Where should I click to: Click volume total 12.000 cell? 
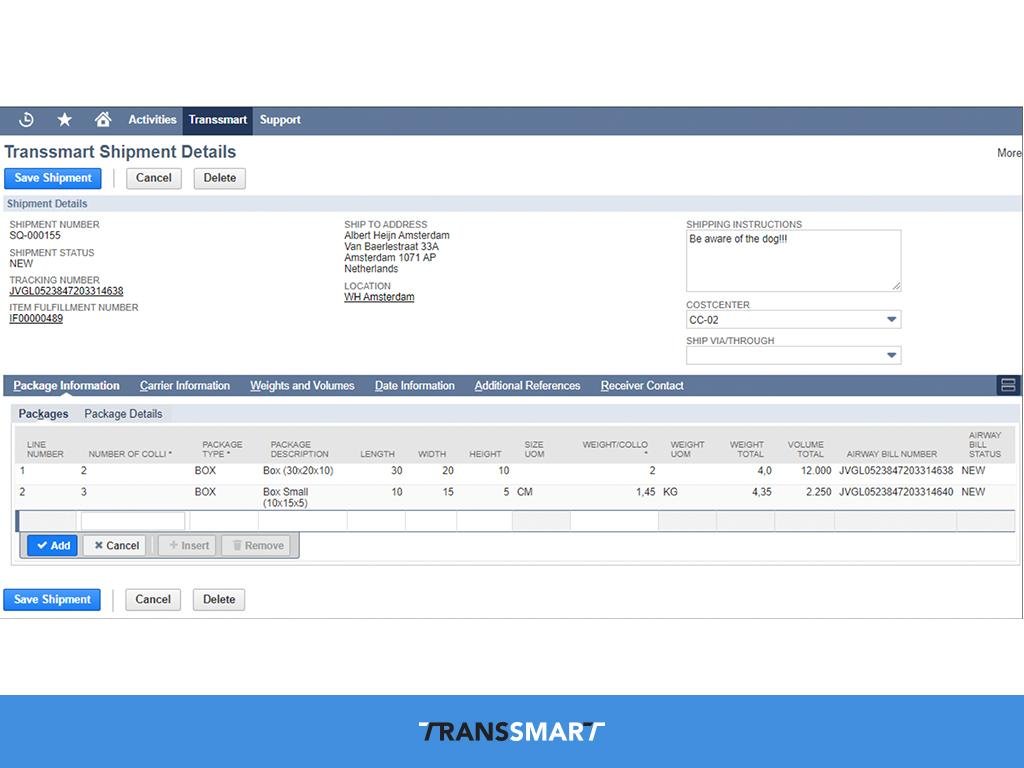[816, 471]
